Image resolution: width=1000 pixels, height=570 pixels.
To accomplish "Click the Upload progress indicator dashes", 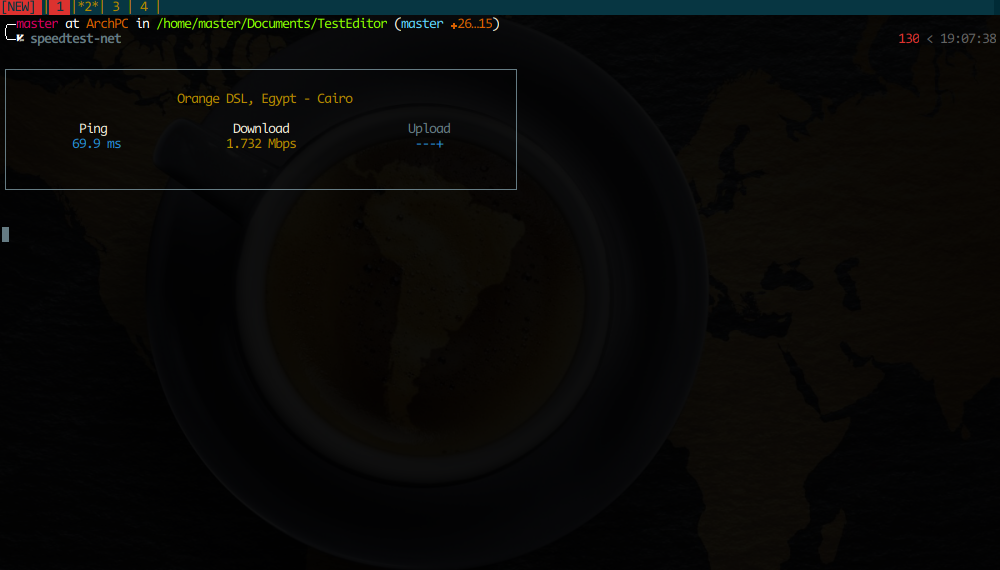I will (x=429, y=144).
